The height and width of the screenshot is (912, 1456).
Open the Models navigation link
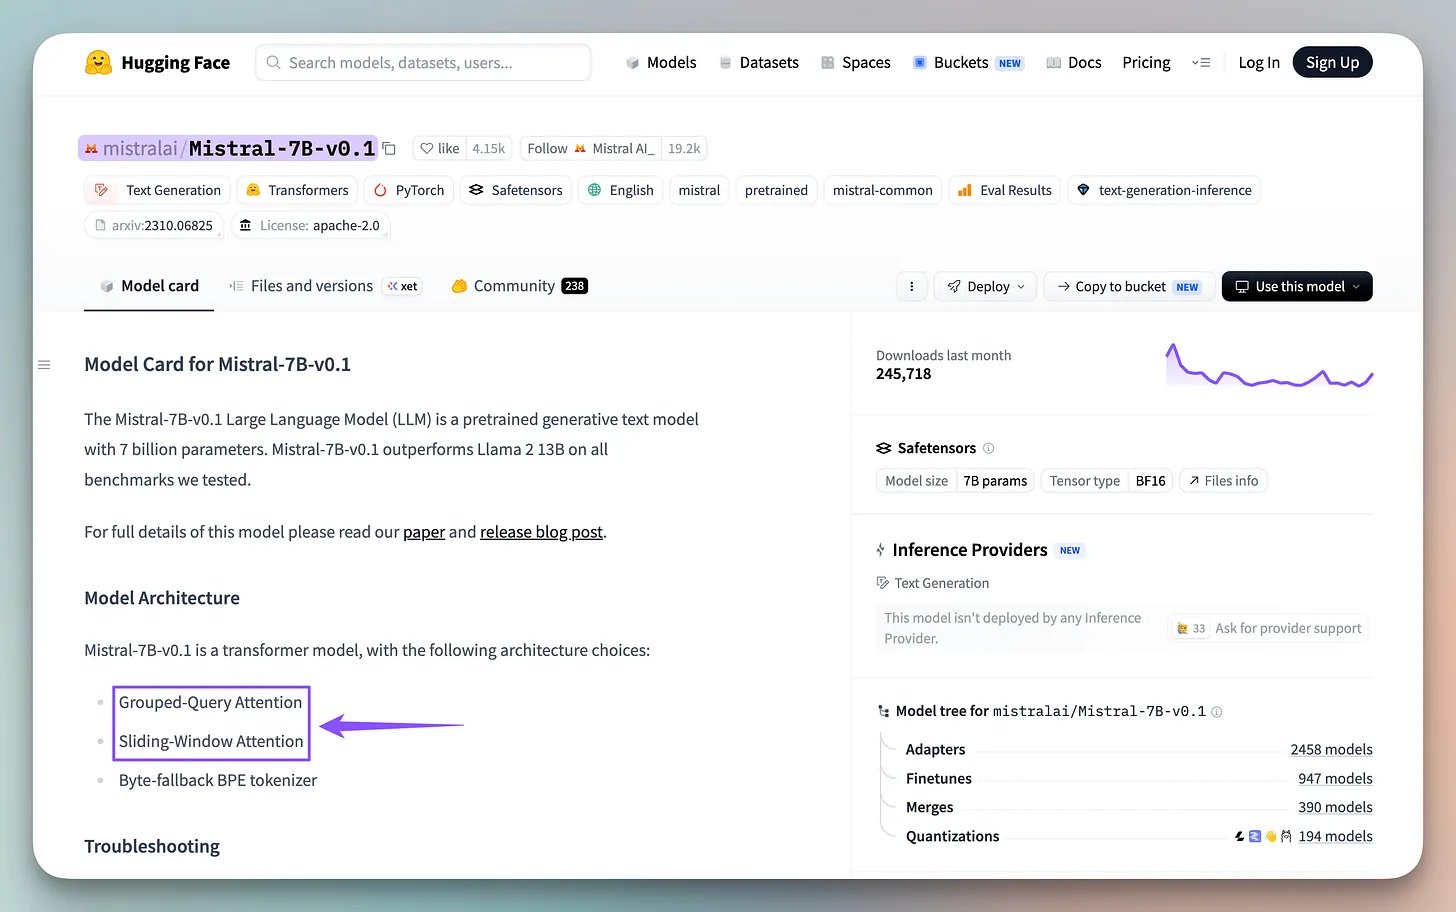(661, 62)
